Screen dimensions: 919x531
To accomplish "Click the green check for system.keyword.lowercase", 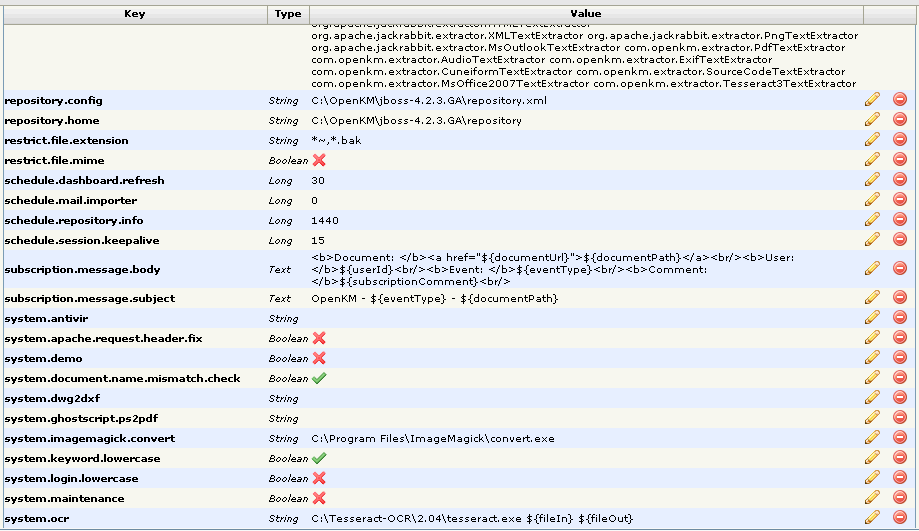I will pyautogui.click(x=319, y=458).
